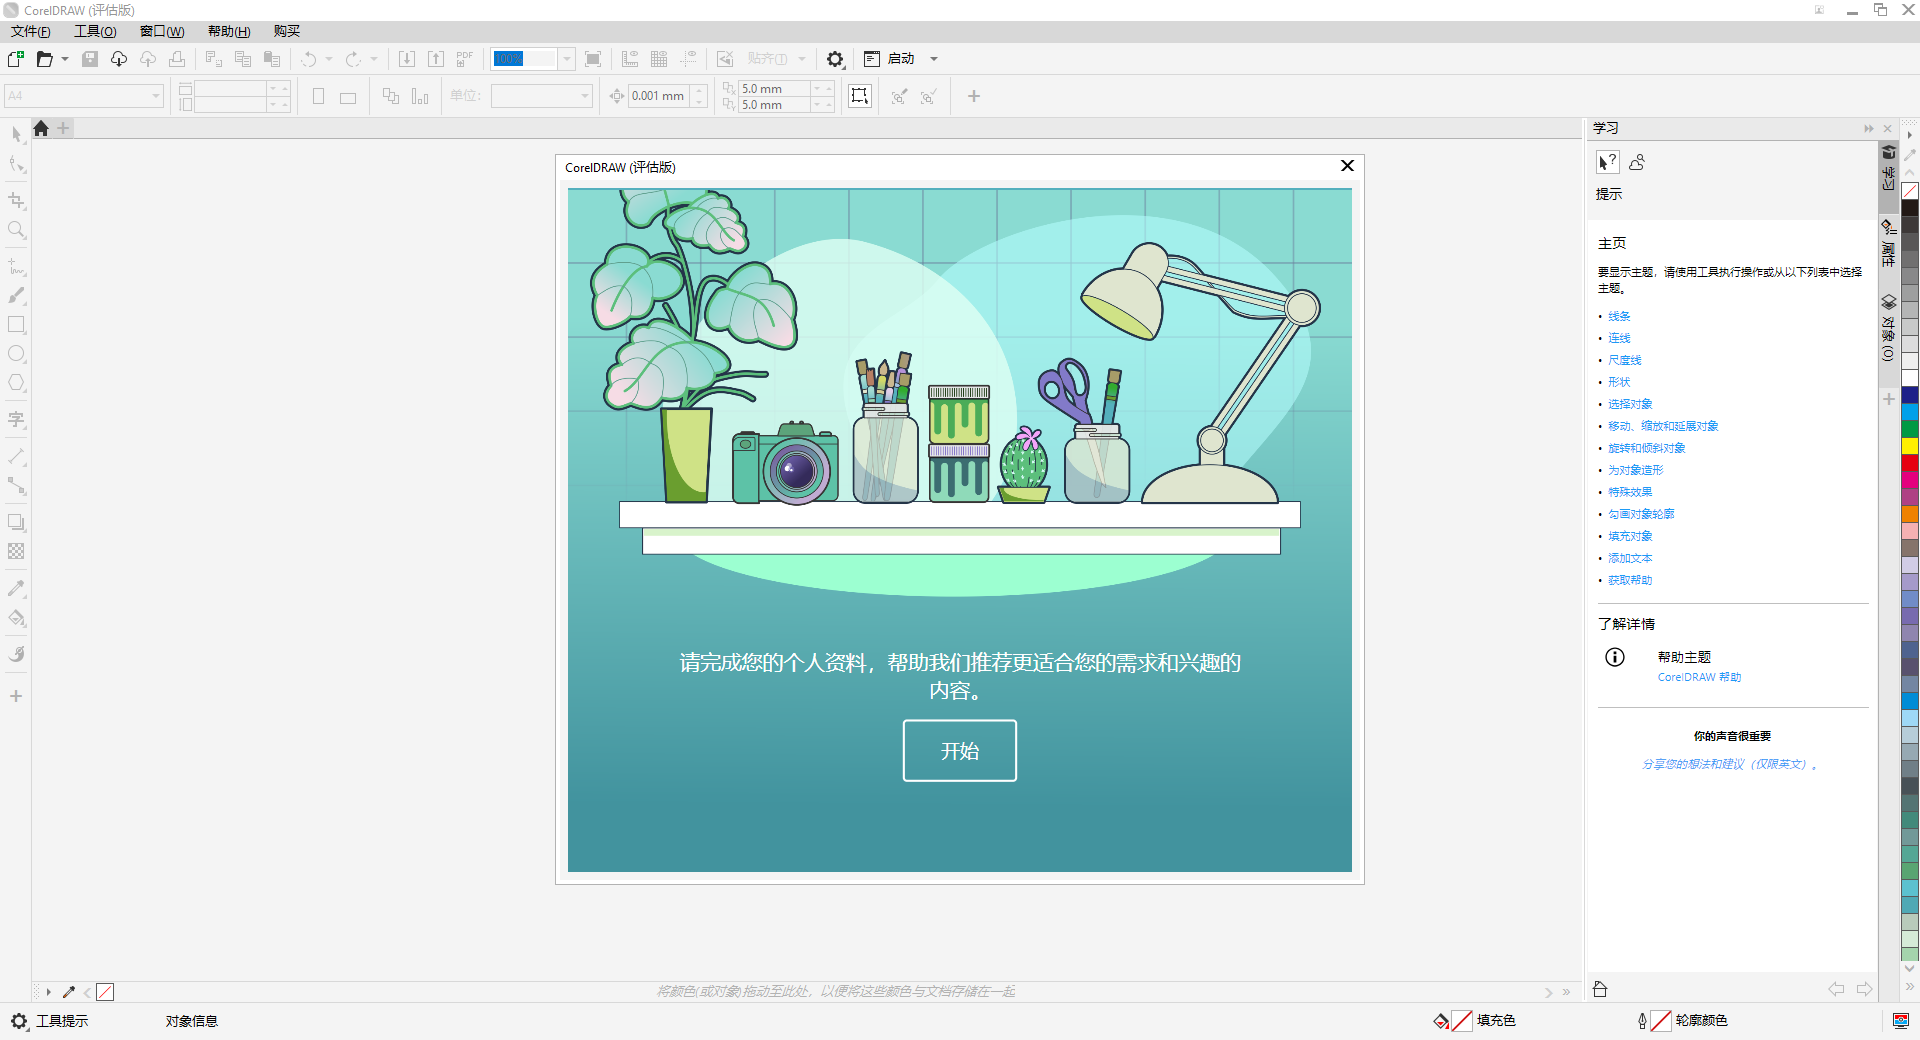The height and width of the screenshot is (1040, 1920).
Task: Select the Ellipse tool
Action: pyautogui.click(x=16, y=353)
